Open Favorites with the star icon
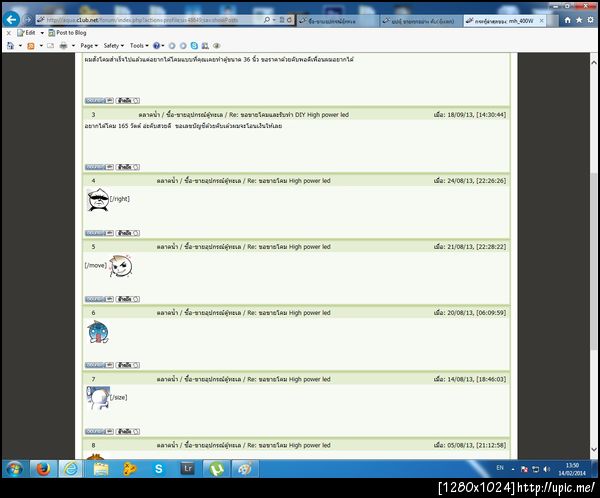The image size is (600, 498). (x=579, y=20)
